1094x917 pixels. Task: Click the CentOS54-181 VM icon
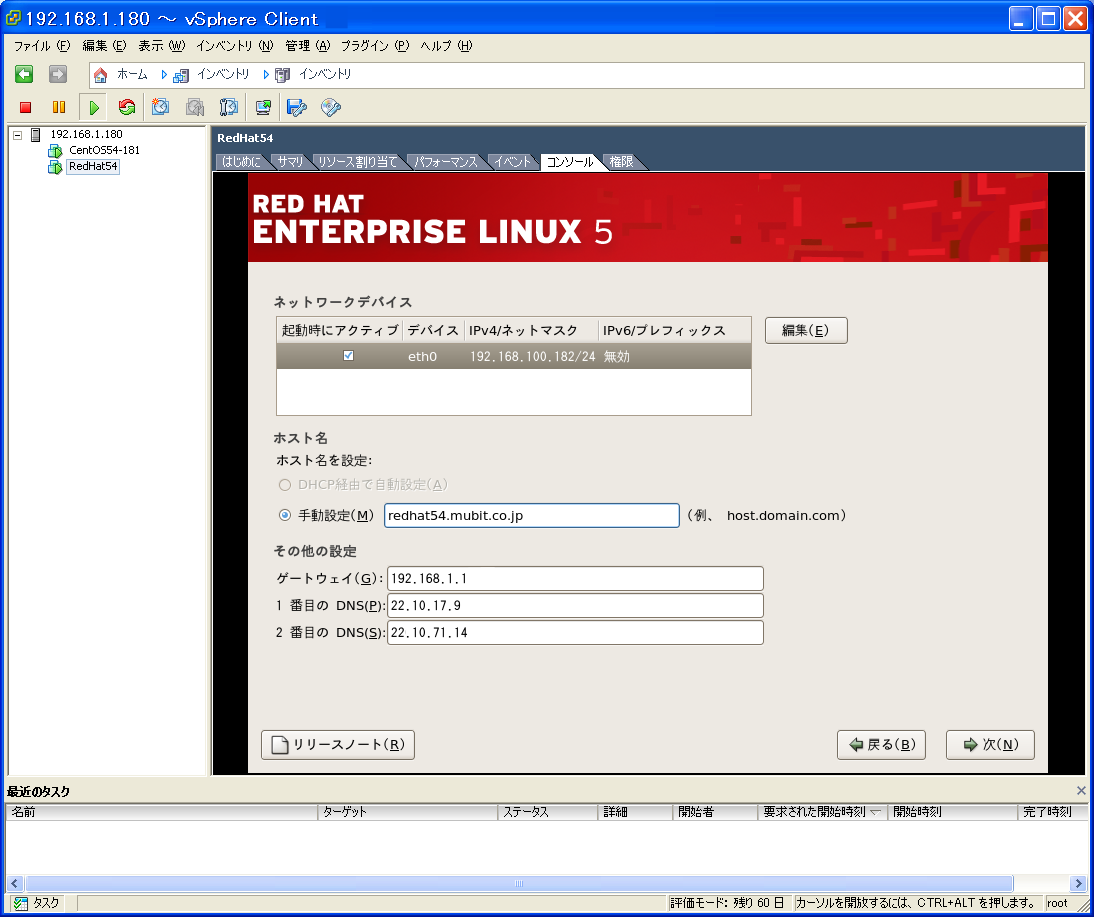55,151
